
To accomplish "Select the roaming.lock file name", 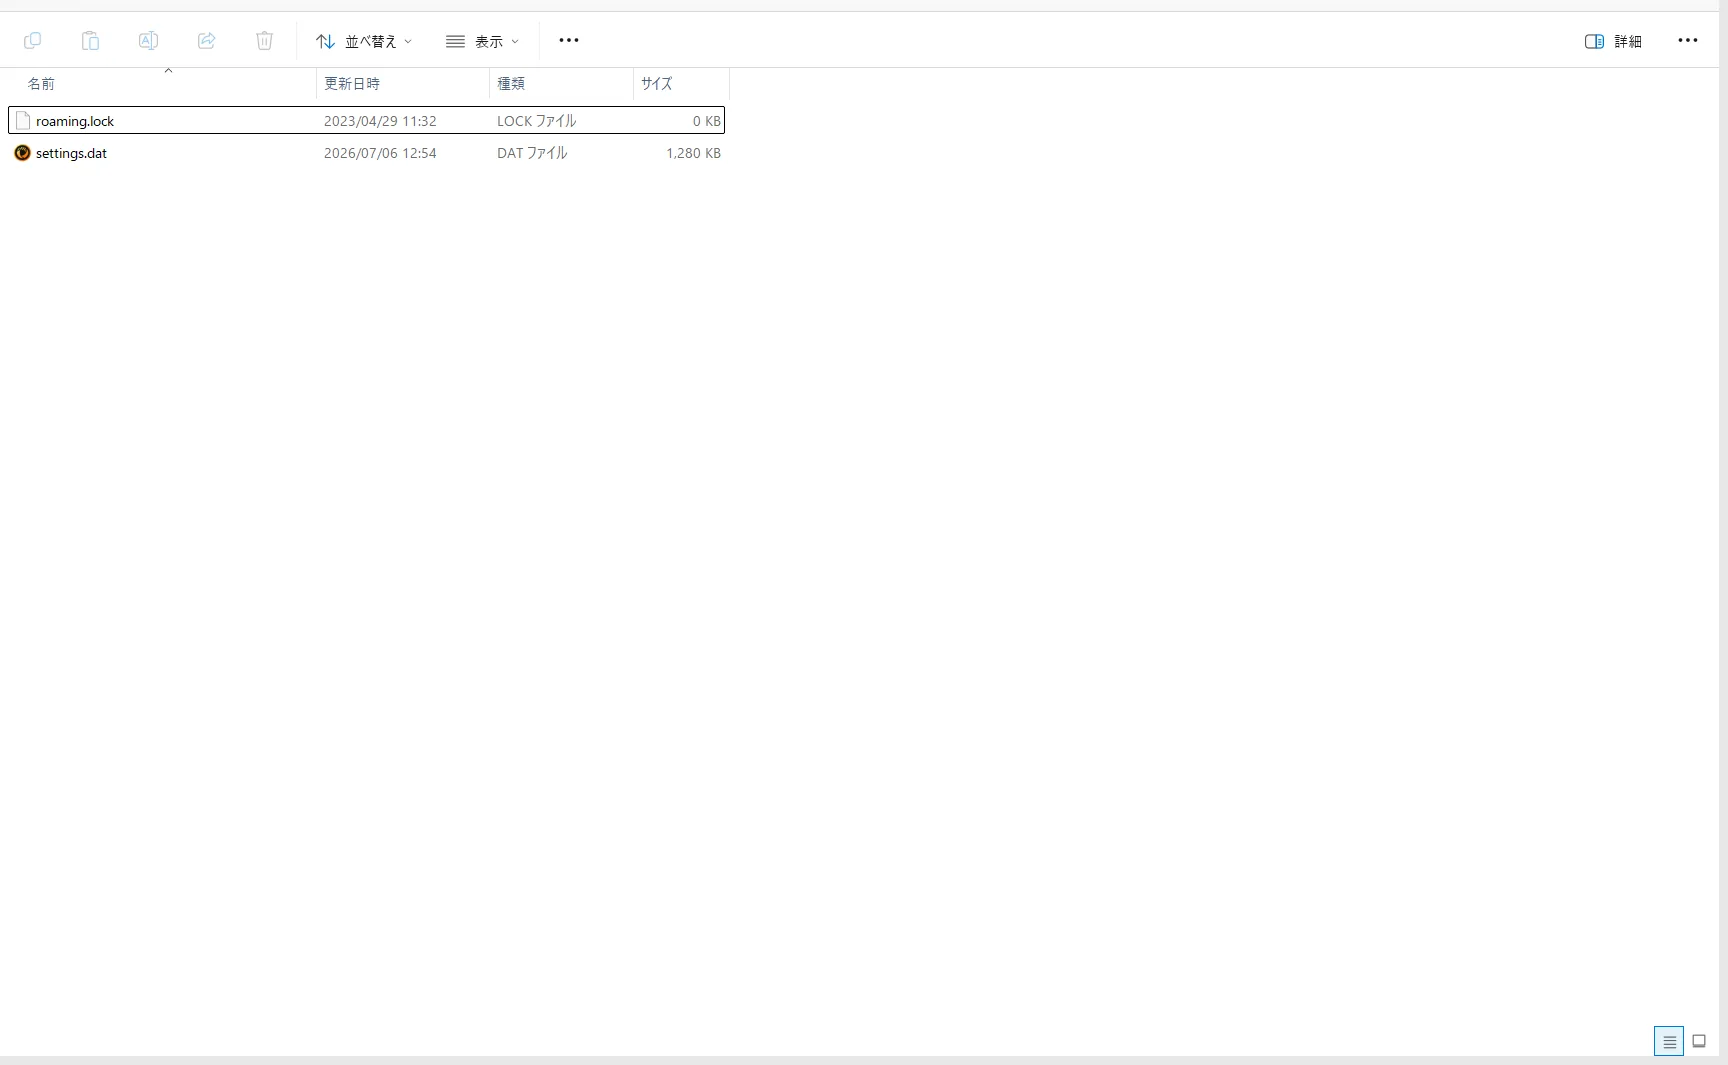I will [75, 121].
